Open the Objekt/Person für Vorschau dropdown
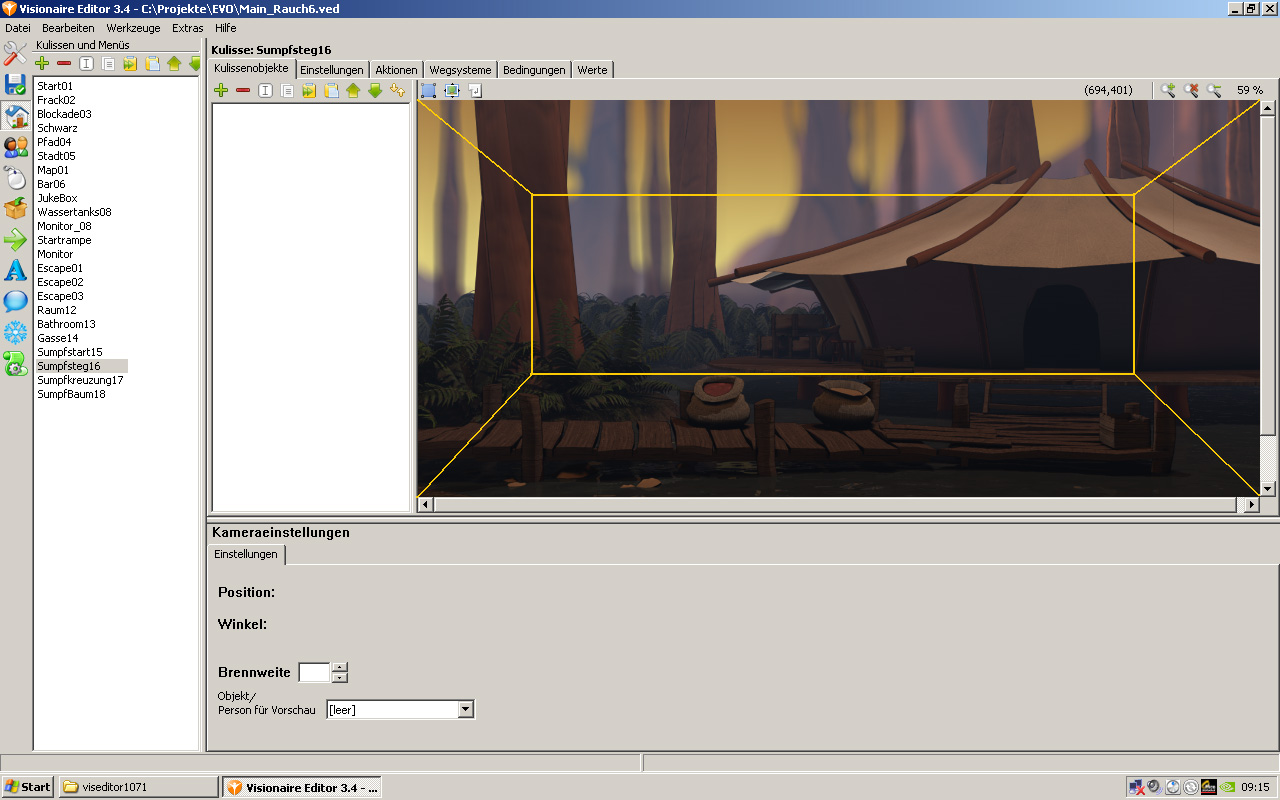This screenshot has width=1280, height=800. [465, 710]
